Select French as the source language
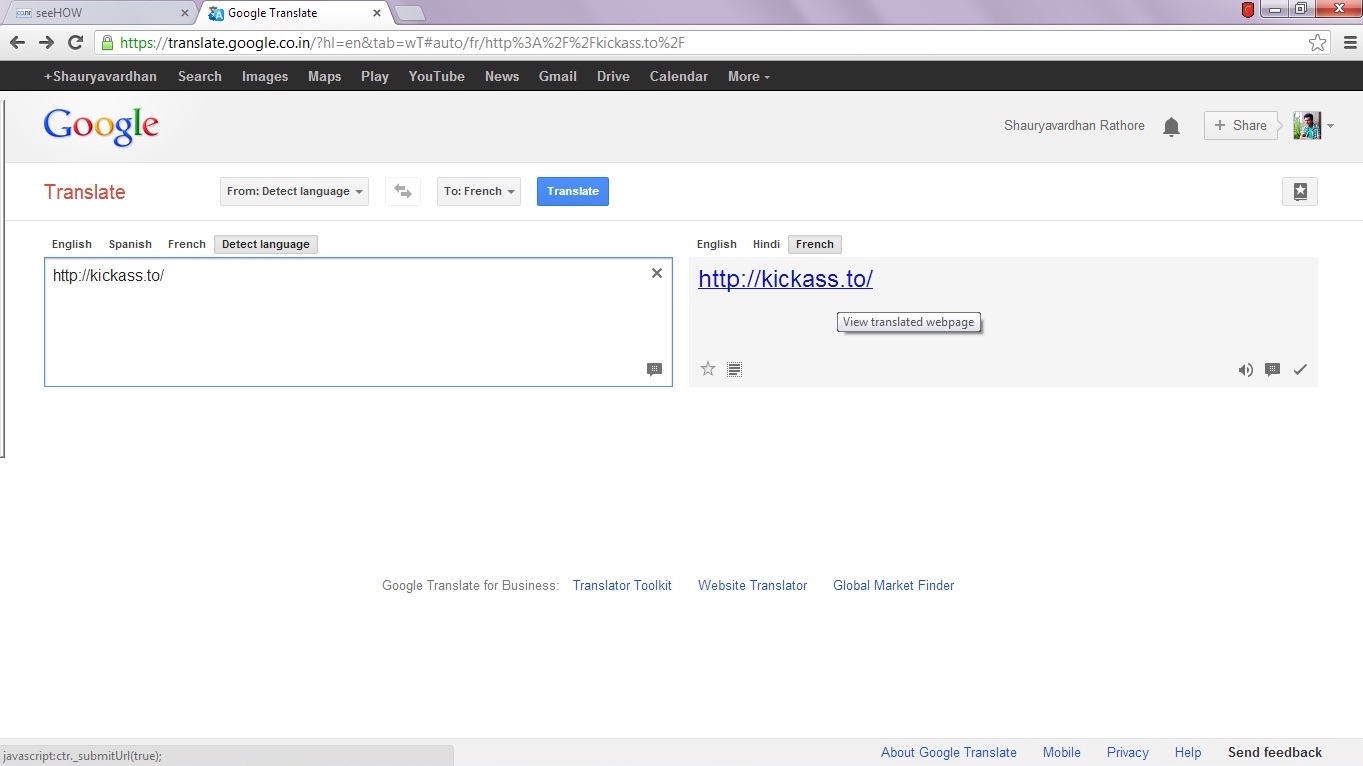 (187, 244)
